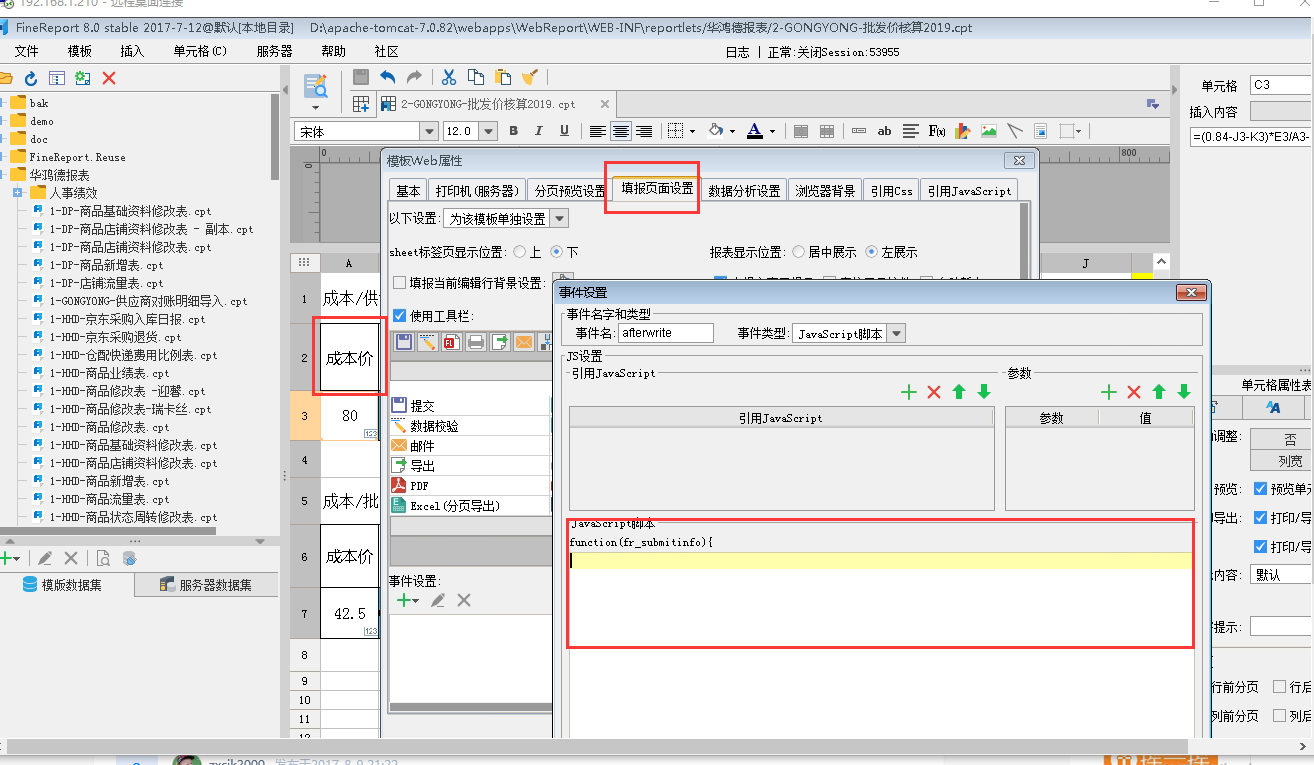1314x765 pixels.
Task: Click the Cut scissors icon in toolbar
Action: coord(449,77)
